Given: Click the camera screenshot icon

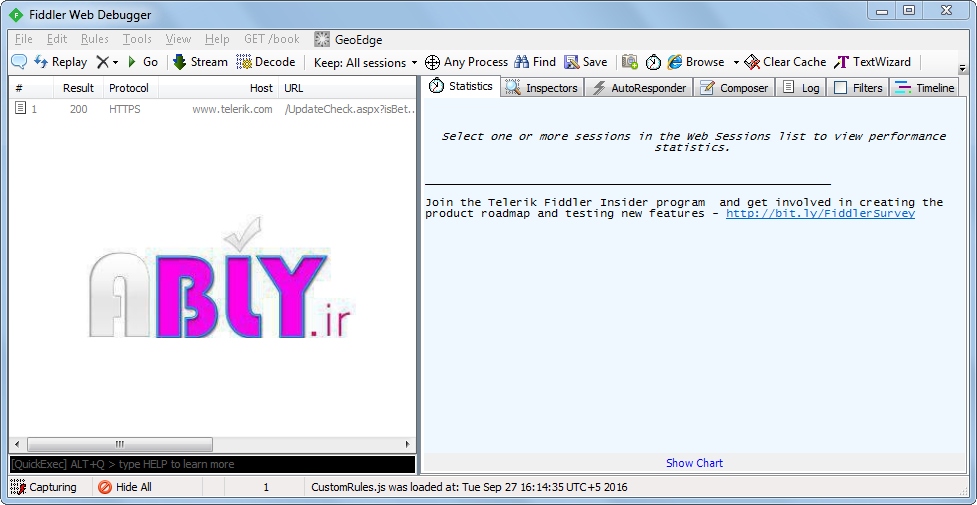Looking at the screenshot, I should pos(630,62).
